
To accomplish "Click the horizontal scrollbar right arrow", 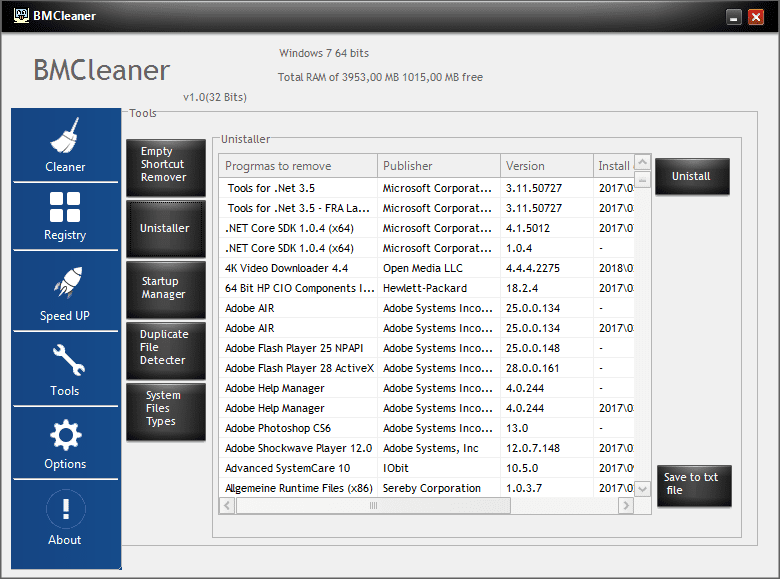I will click(x=626, y=506).
